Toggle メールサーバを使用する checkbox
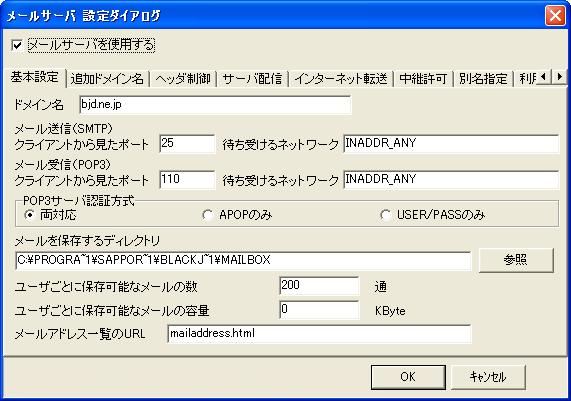 [x=17, y=46]
